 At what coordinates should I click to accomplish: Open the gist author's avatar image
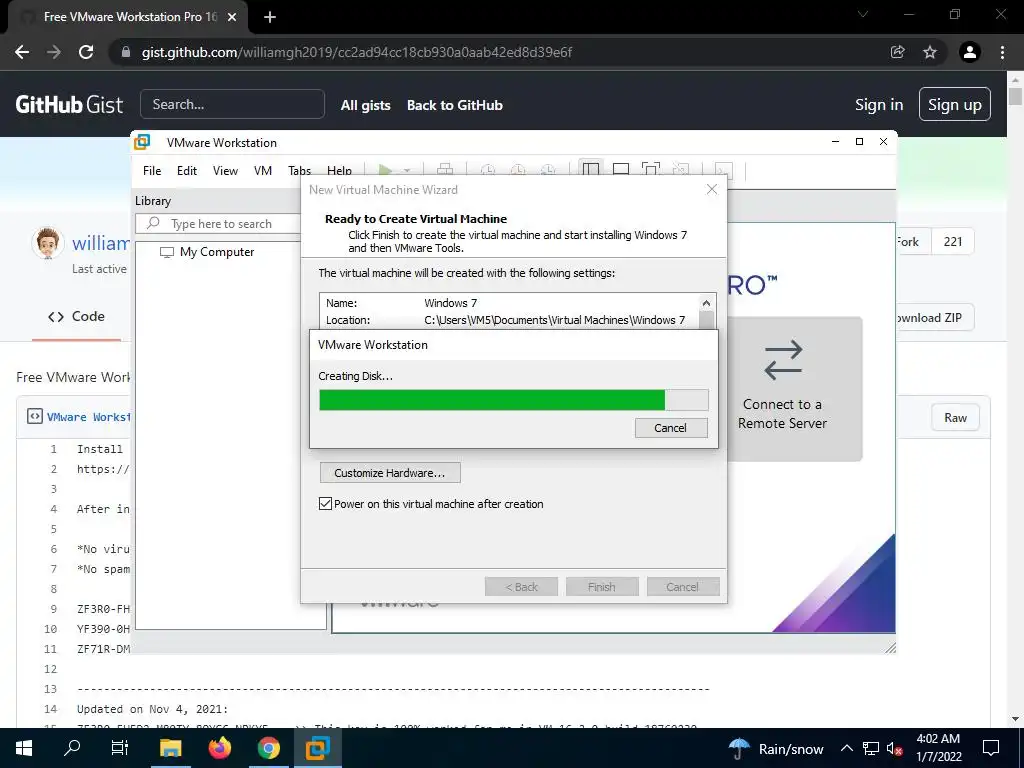(48, 243)
